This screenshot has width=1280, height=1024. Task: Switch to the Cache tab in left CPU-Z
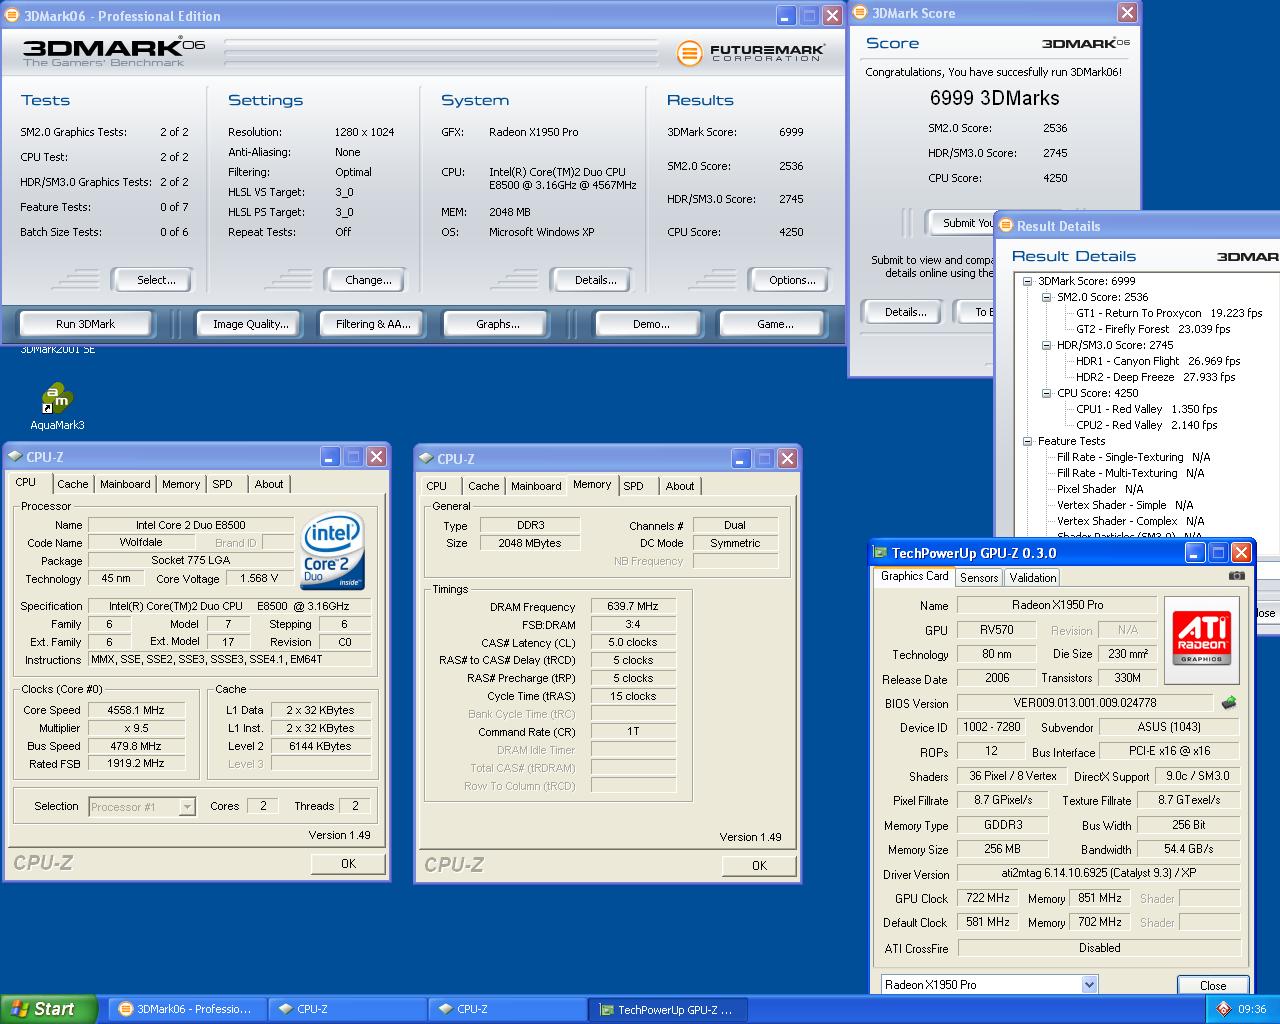coord(72,484)
